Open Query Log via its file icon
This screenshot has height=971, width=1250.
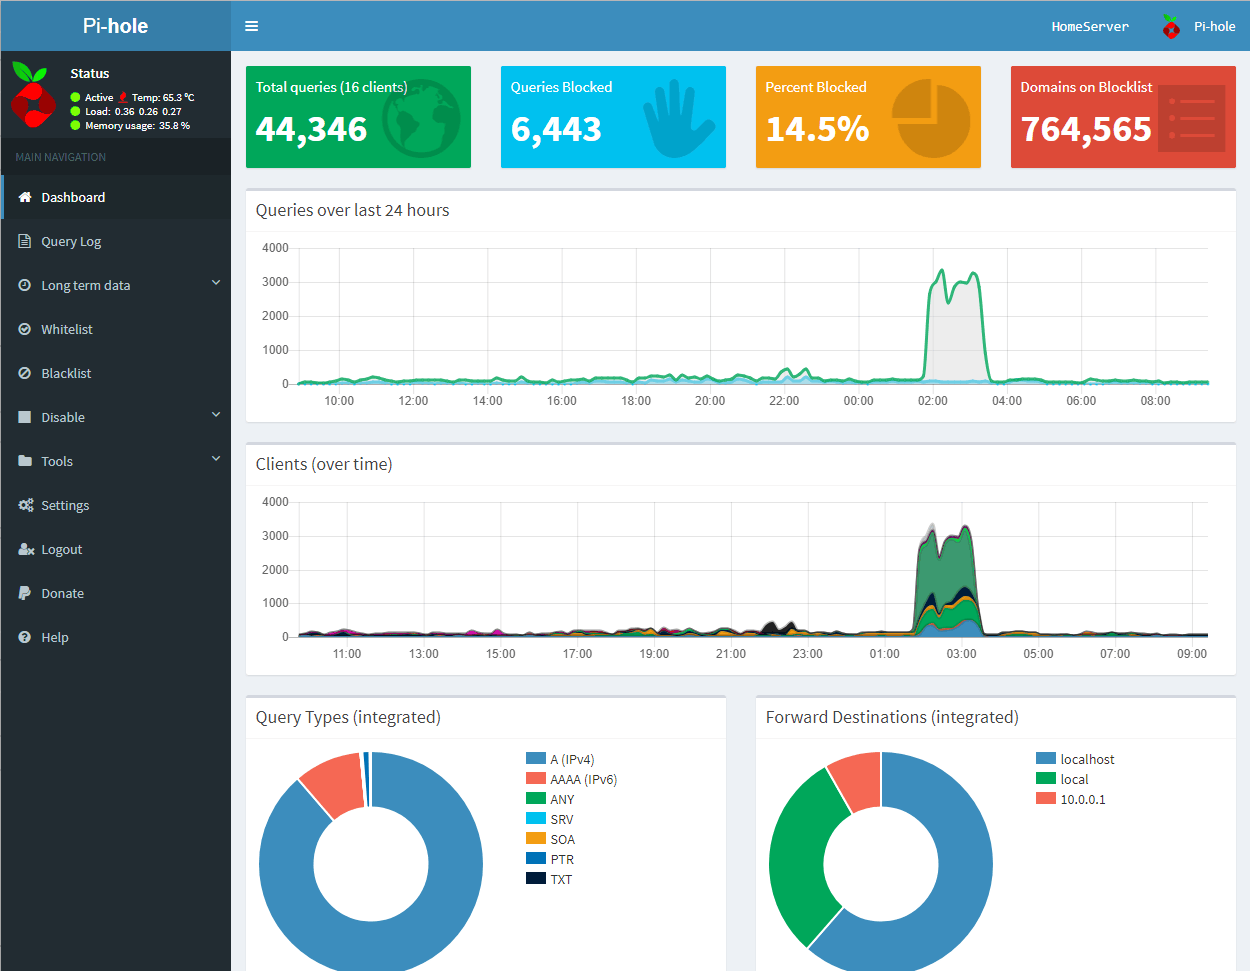pos(25,241)
